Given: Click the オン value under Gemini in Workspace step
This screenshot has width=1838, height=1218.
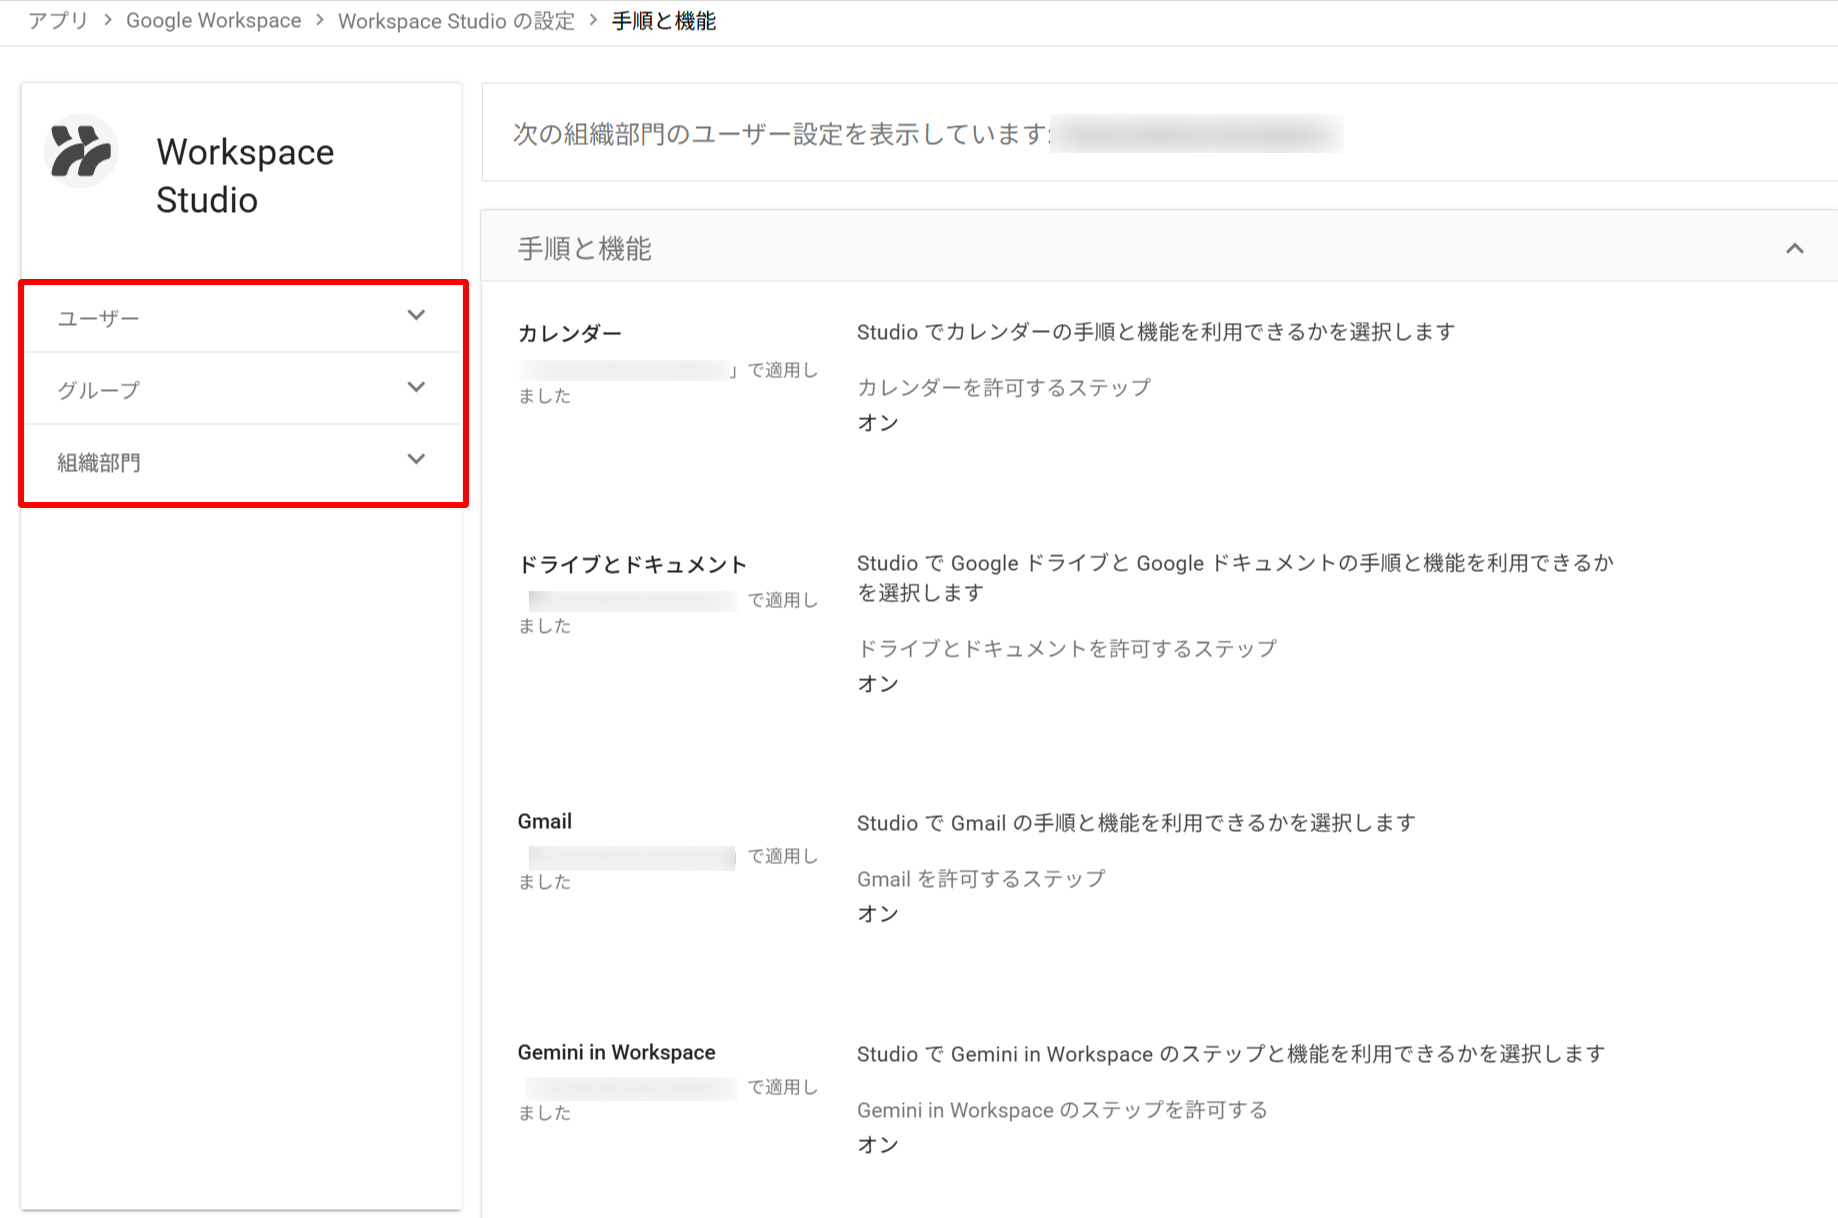Looking at the screenshot, I should pos(878,1145).
